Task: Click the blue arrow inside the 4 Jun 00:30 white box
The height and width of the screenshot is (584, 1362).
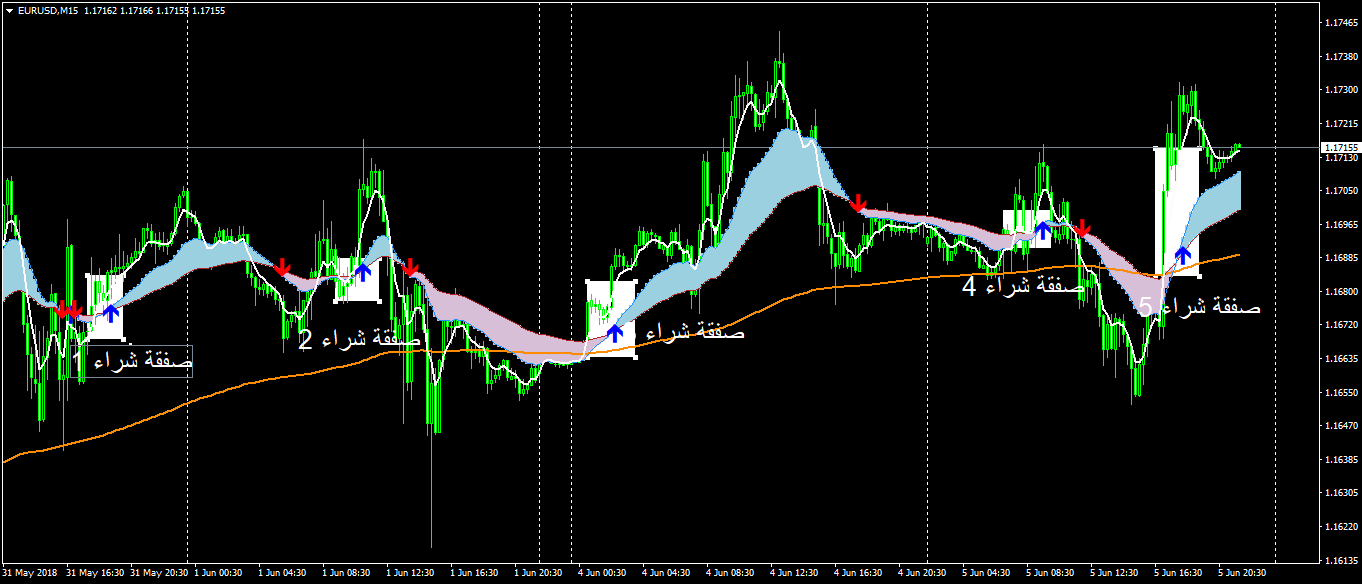Action: click(615, 332)
